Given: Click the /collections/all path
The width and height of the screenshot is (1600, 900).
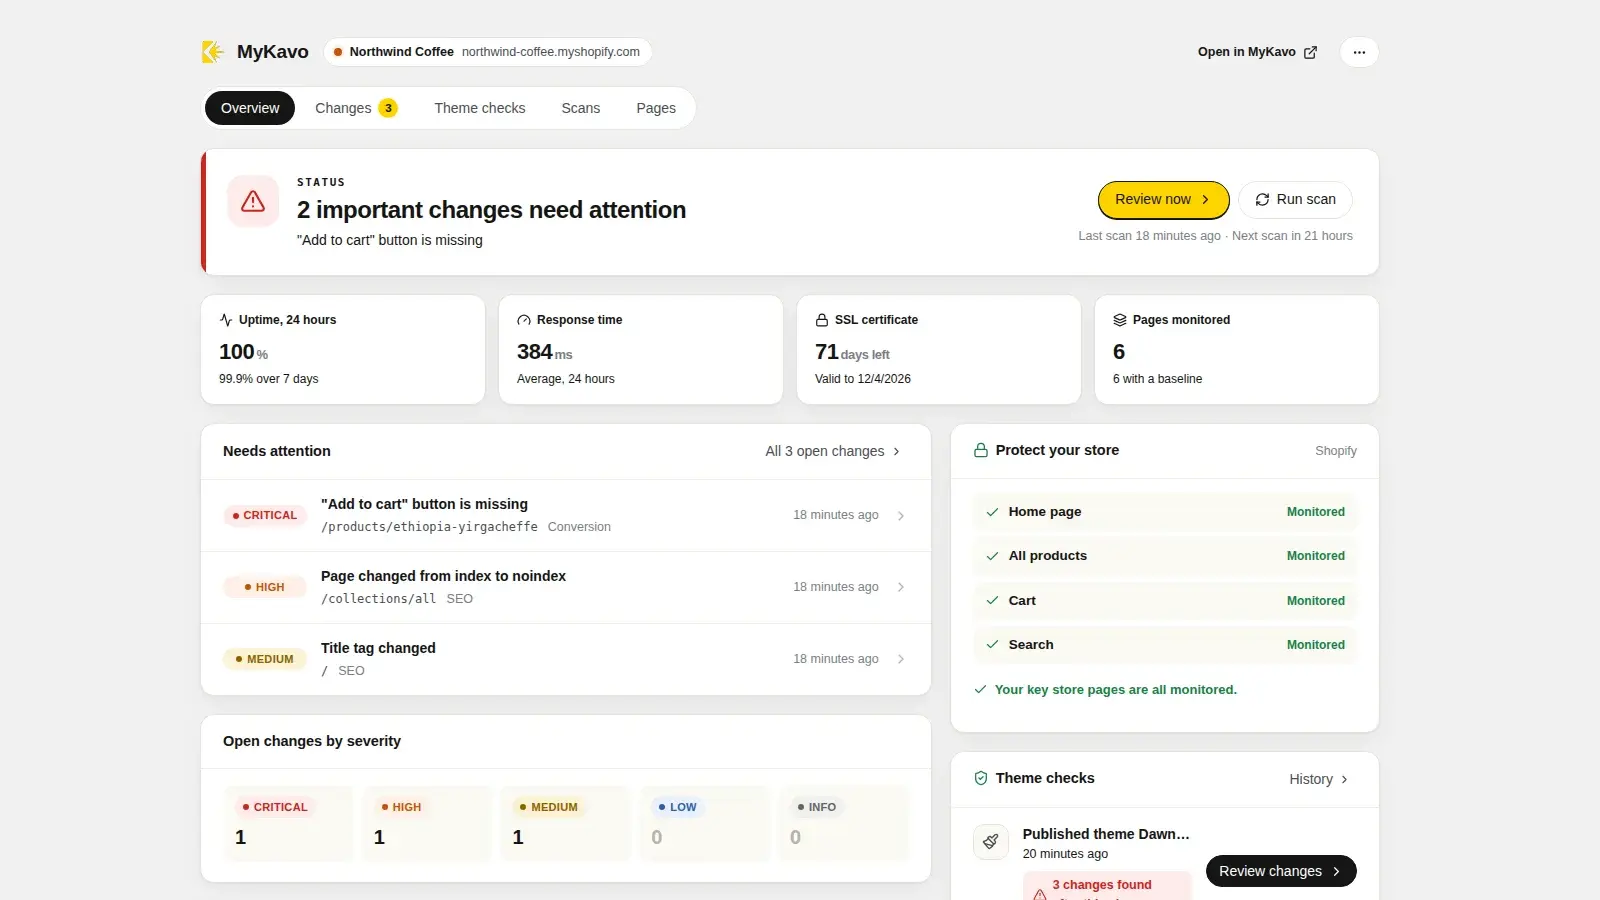Looking at the screenshot, I should [x=378, y=599].
